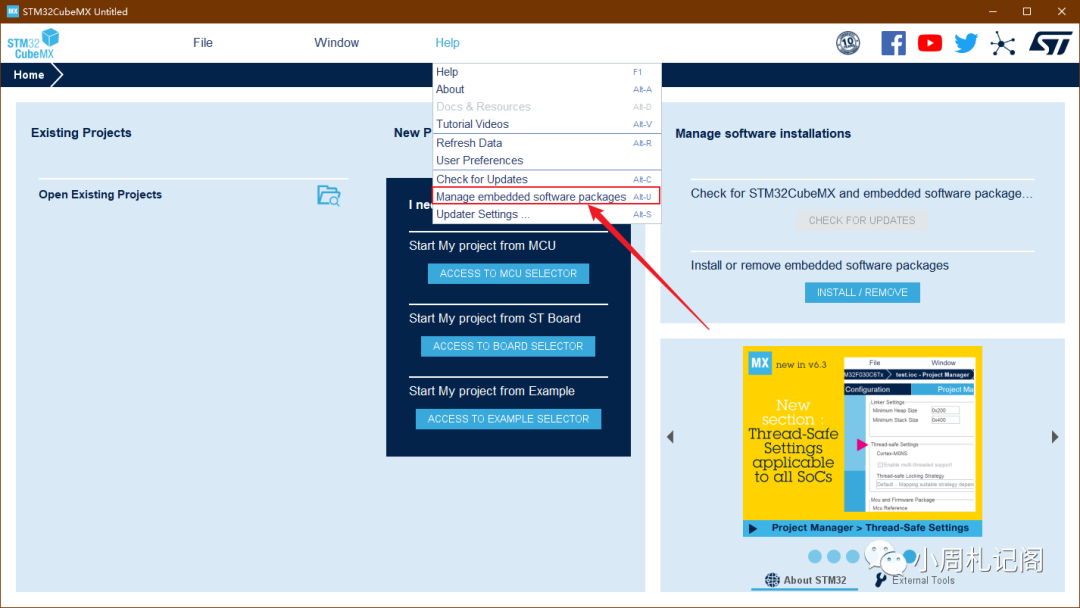1080x608 pixels.
Task: Click Start My project from Example text
Action: (492, 391)
